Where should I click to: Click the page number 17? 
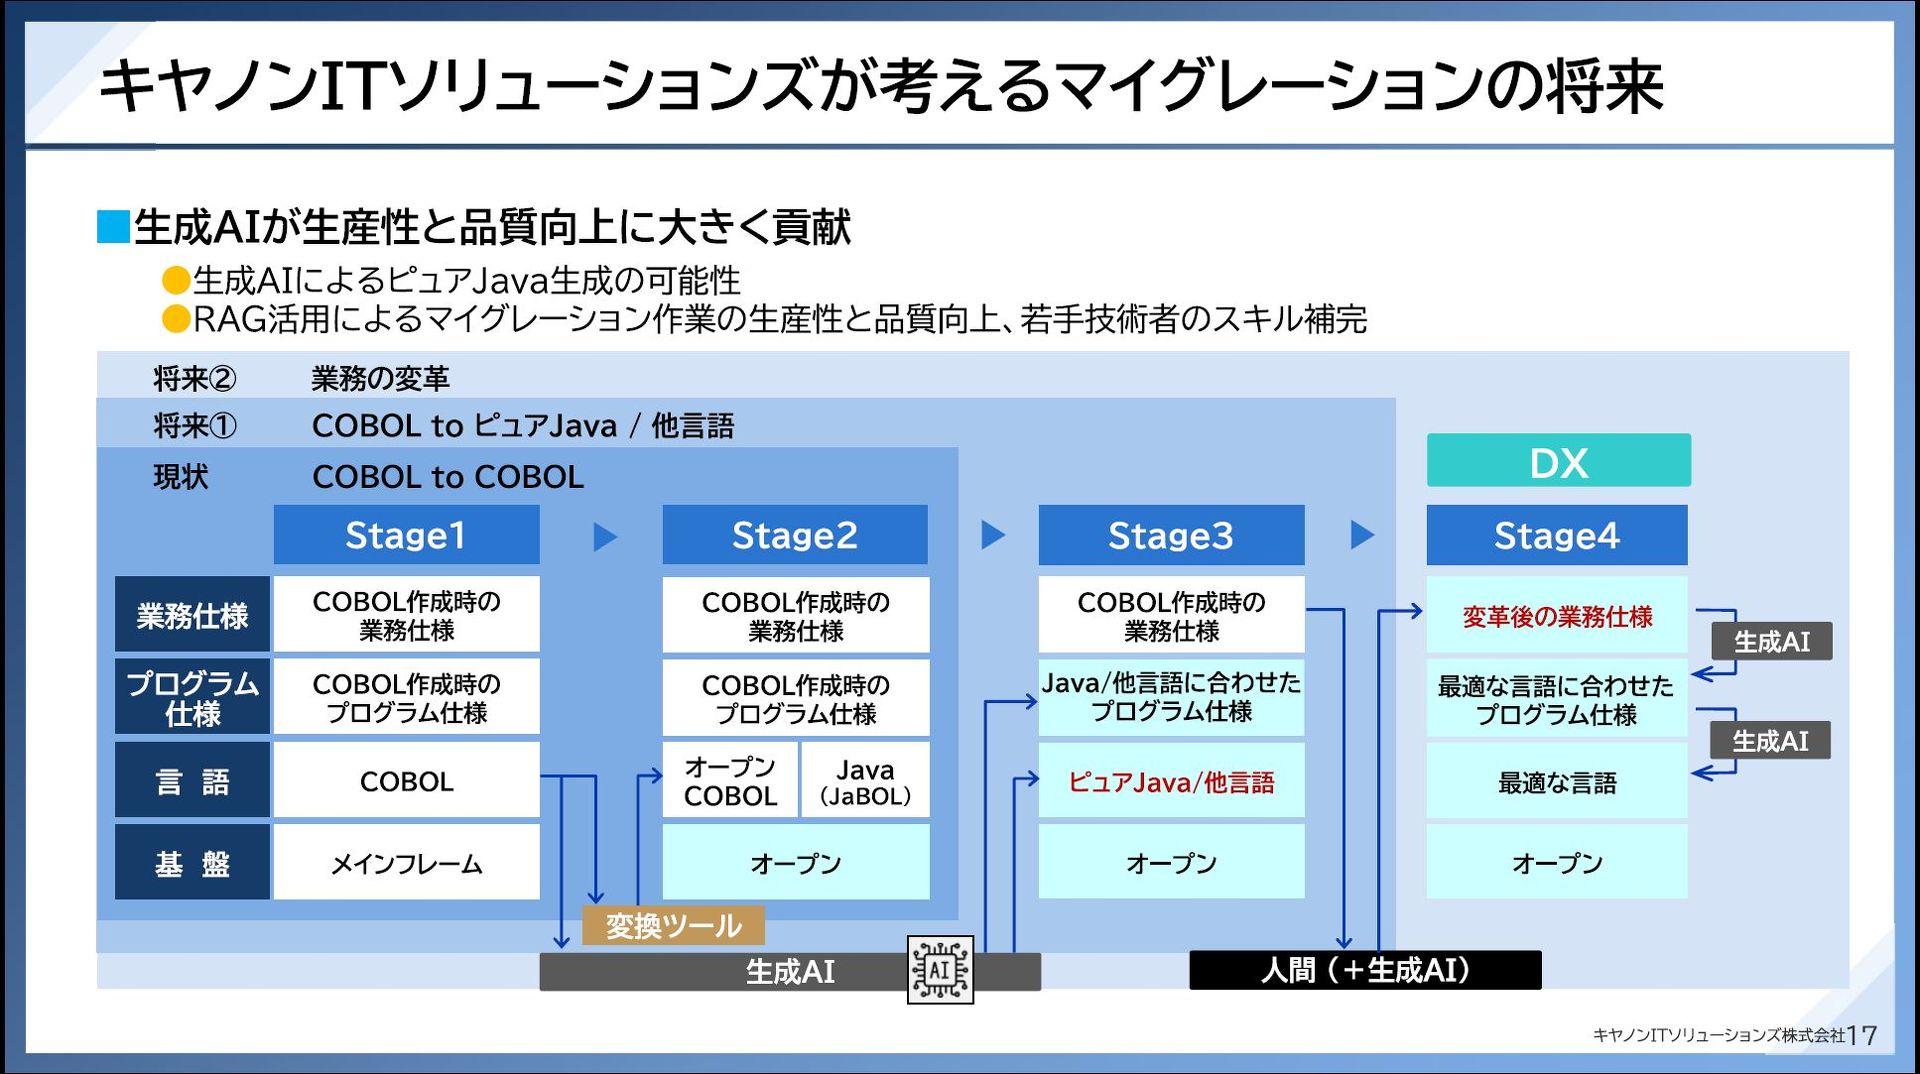click(1862, 1035)
